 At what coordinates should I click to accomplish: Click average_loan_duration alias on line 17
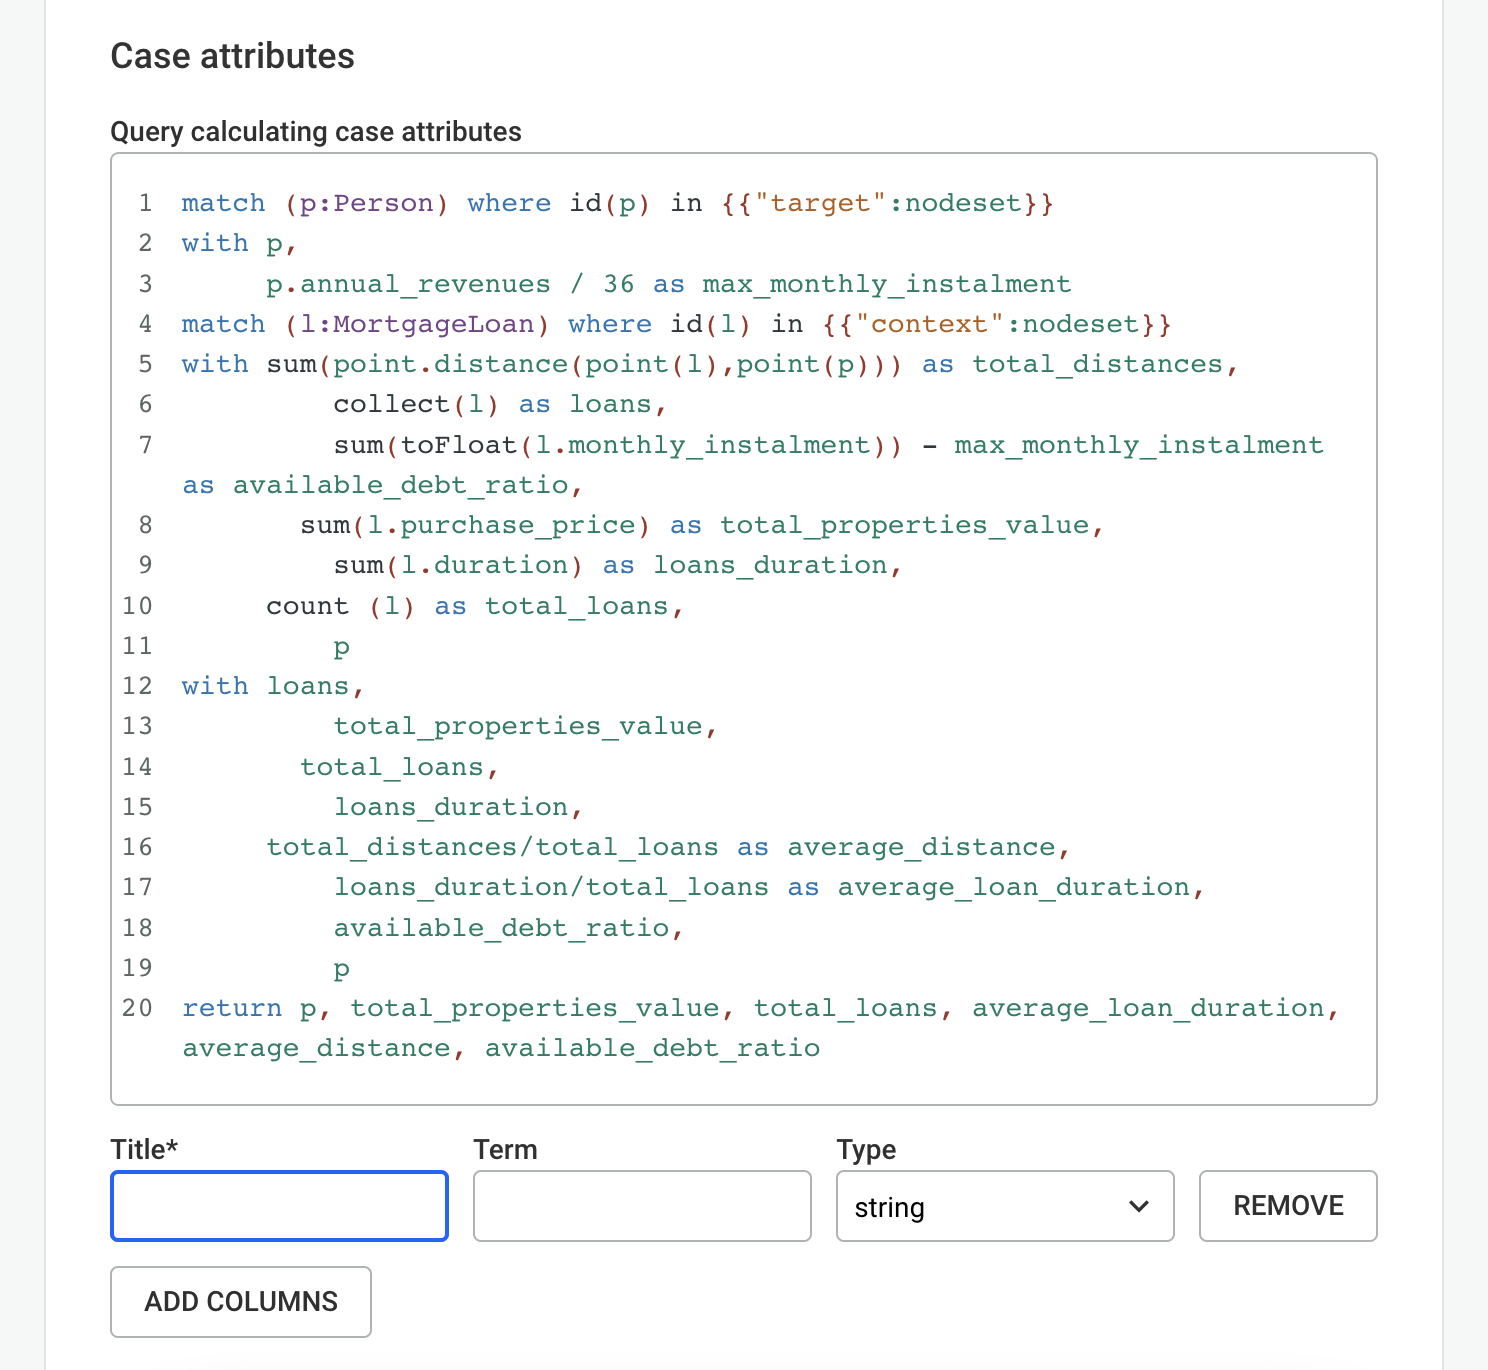(1013, 887)
